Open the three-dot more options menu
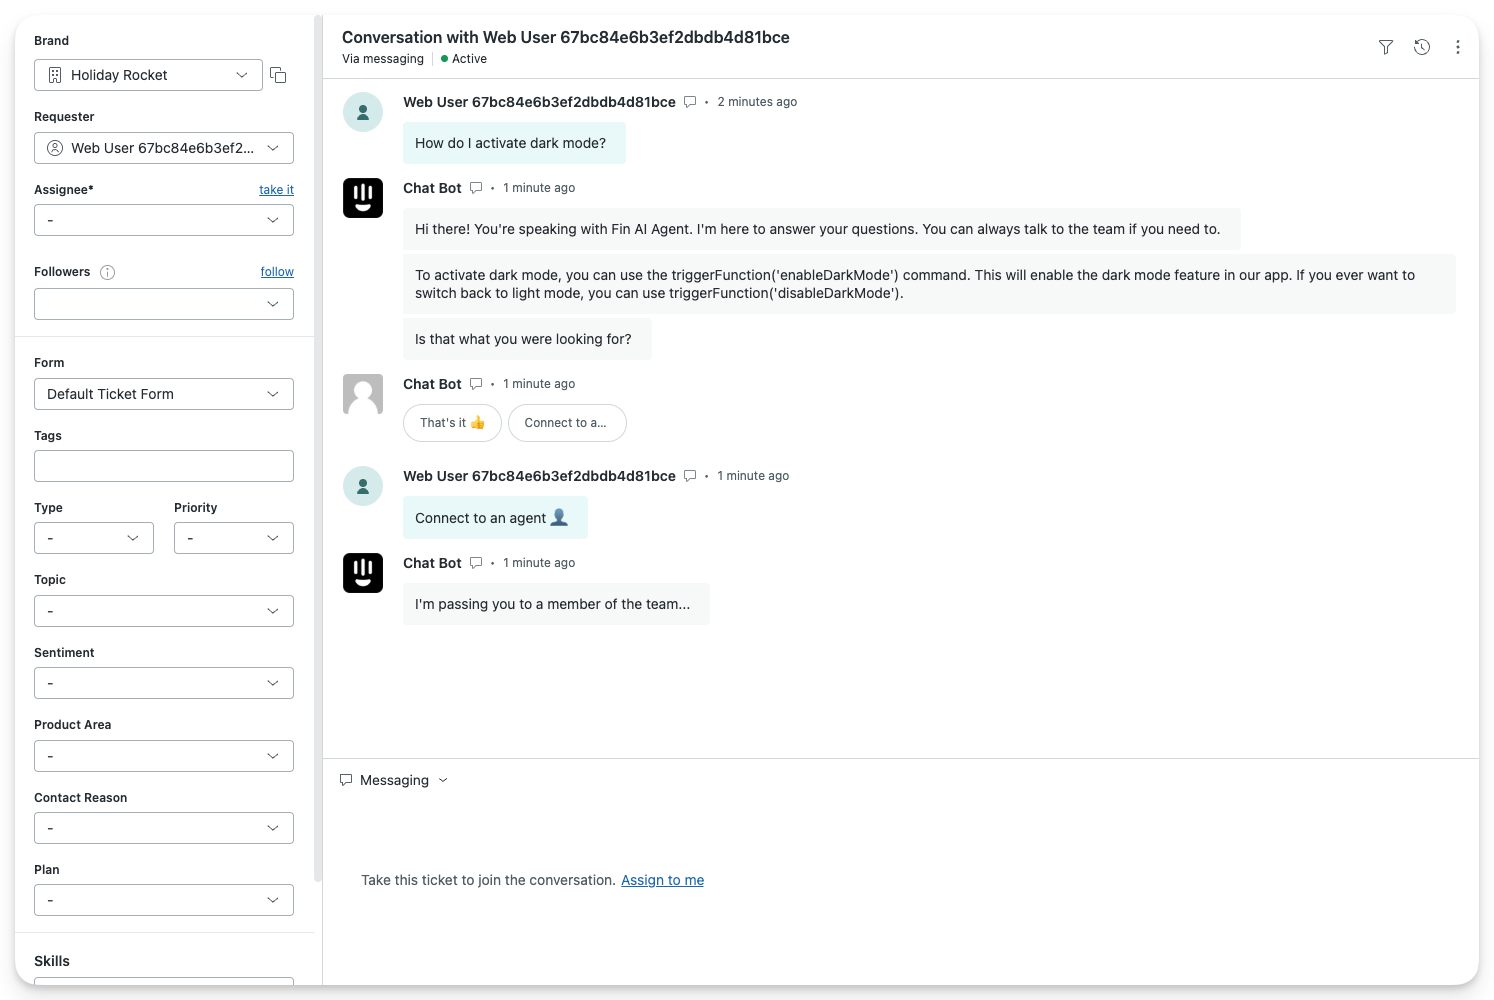 1457,47
